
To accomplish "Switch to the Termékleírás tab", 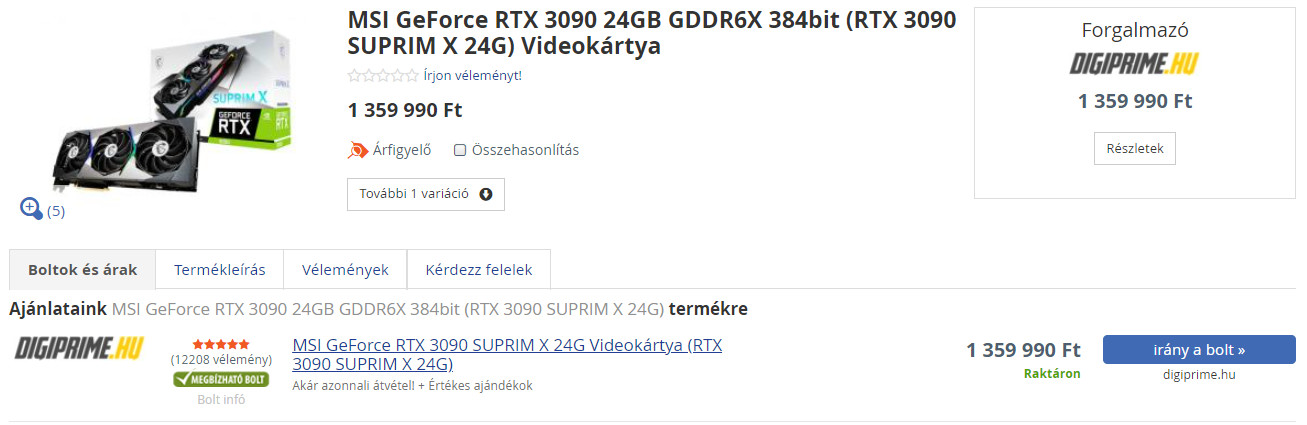I will (x=220, y=270).
